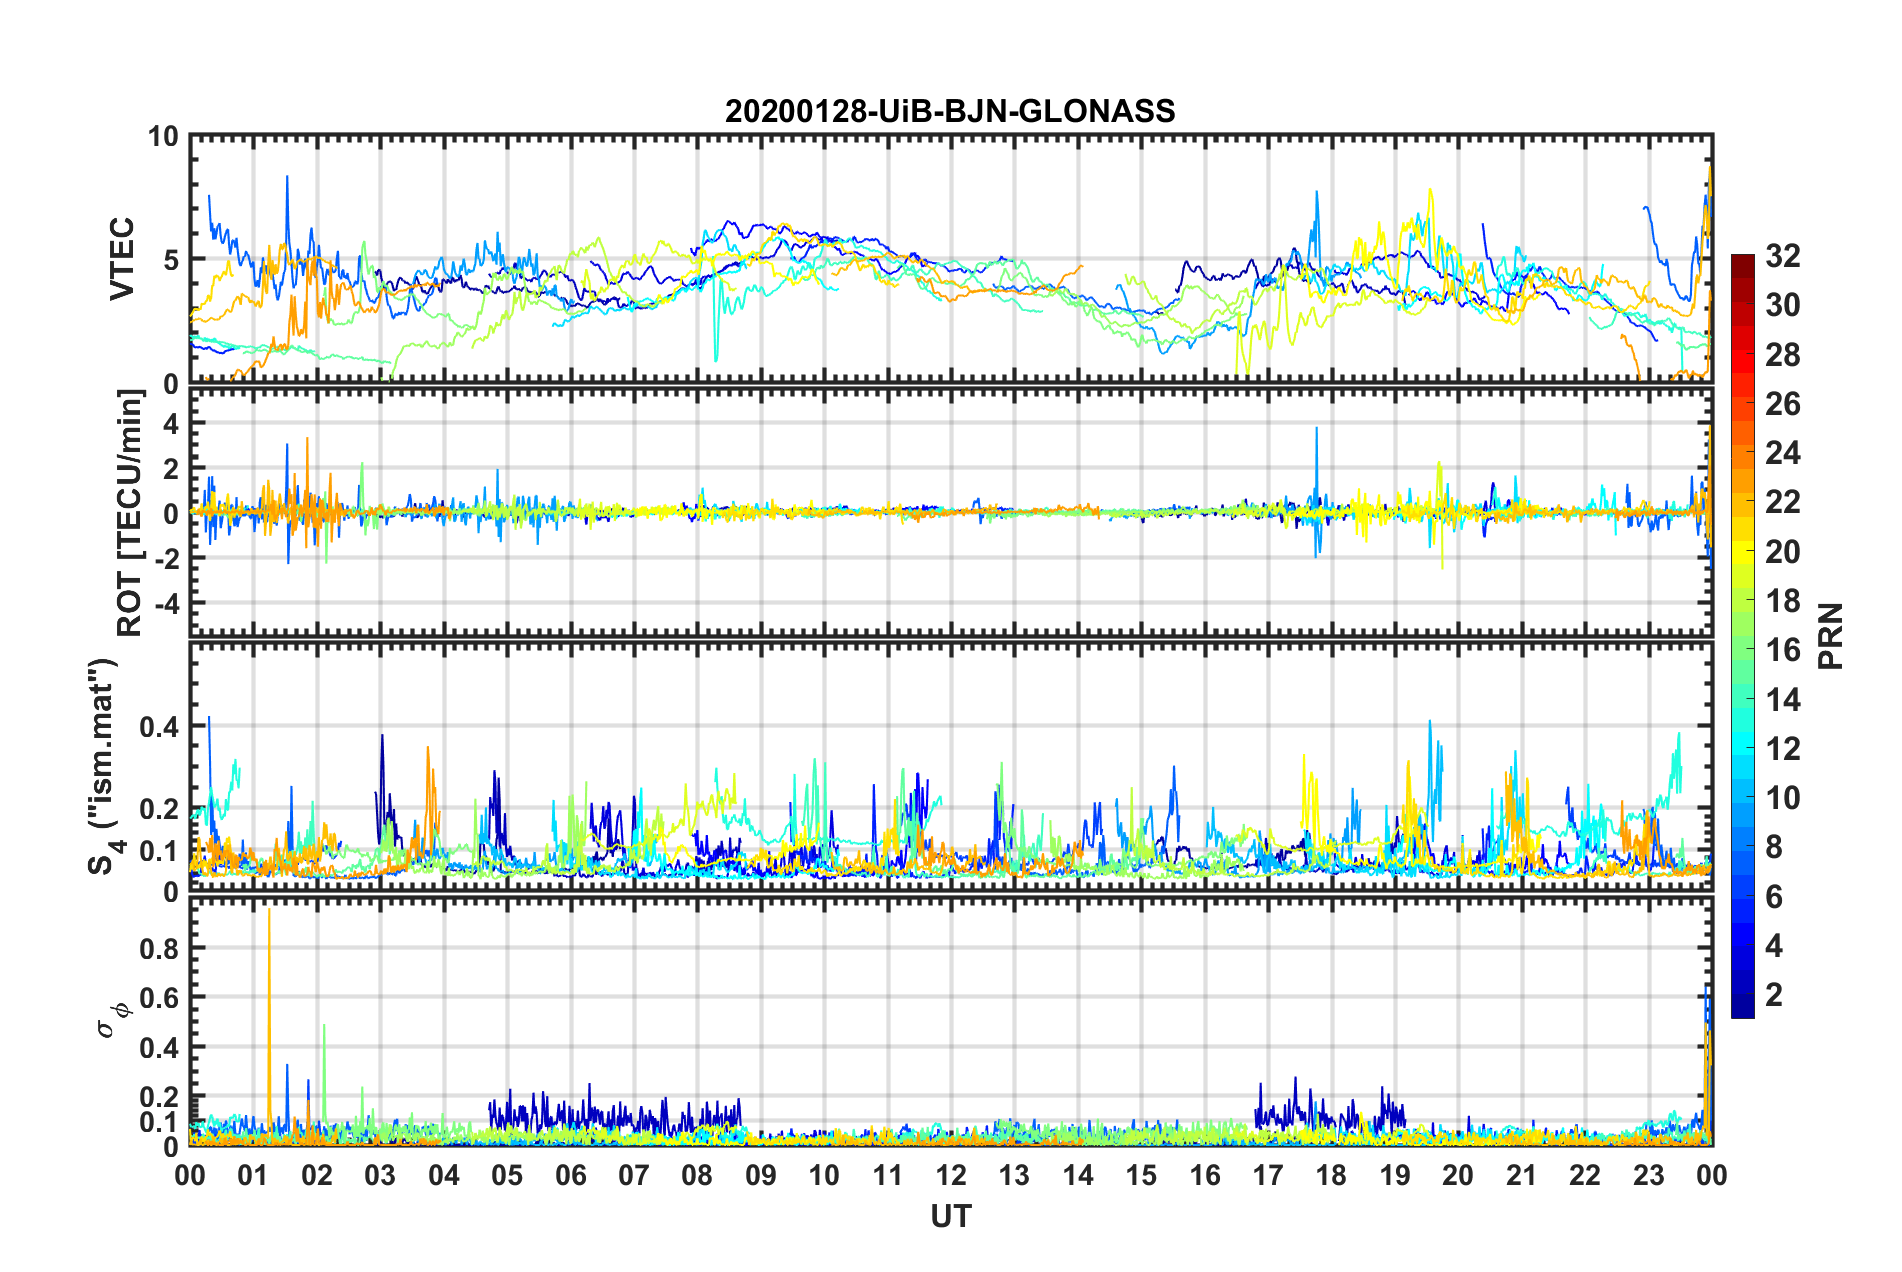Screen dimensions: 1902x1272
Task: Click colorbar tick label 14
Action: (x=1782, y=699)
